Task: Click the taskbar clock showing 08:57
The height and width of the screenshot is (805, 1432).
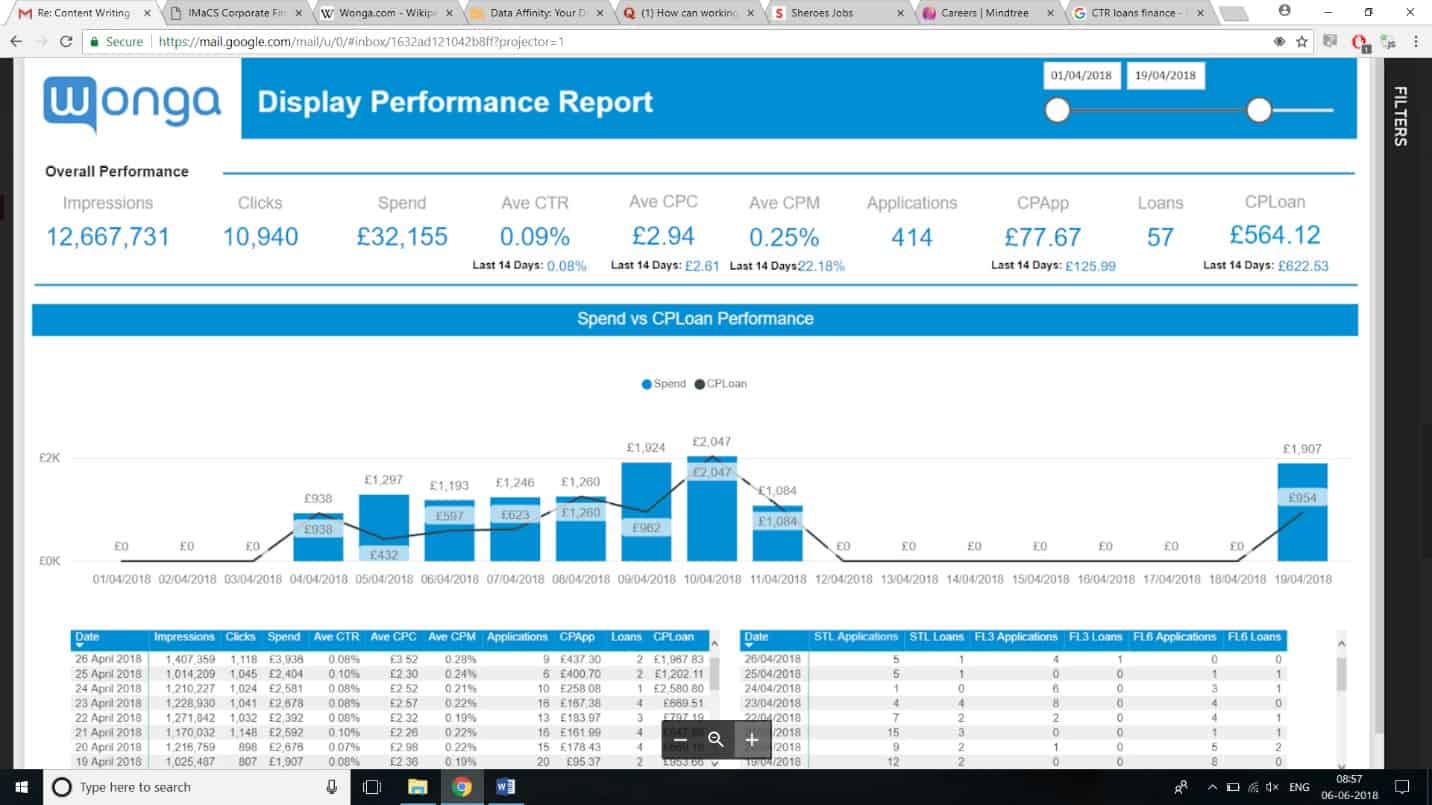Action: (1349, 778)
